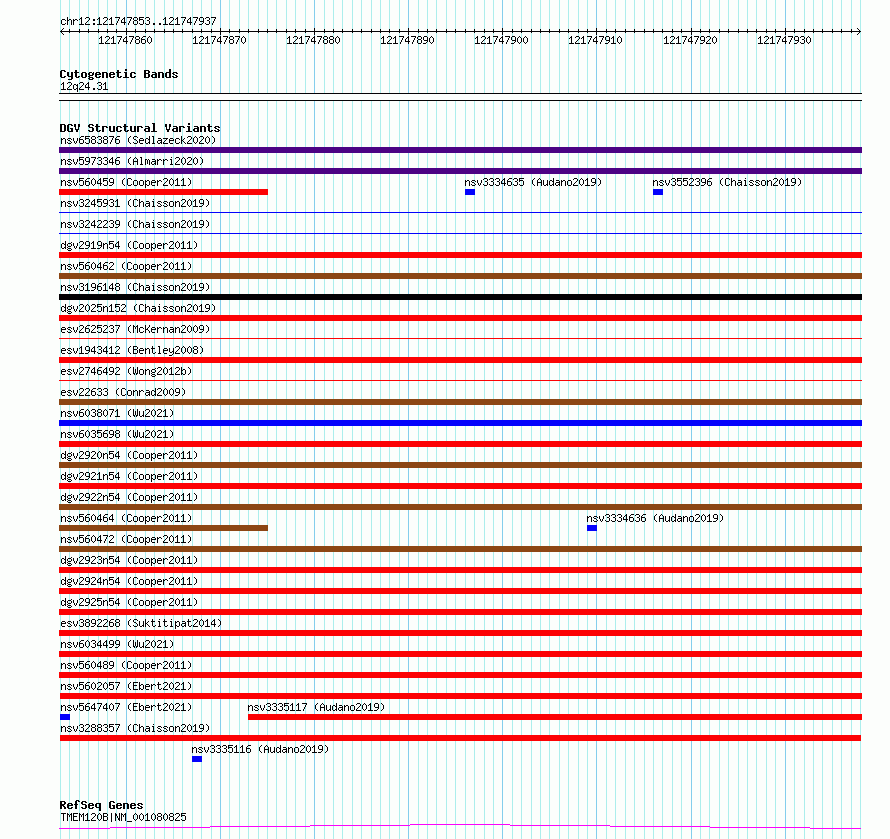The width and height of the screenshot is (890, 839).
Task: Click ruler position 121747900
Action: 501,40
